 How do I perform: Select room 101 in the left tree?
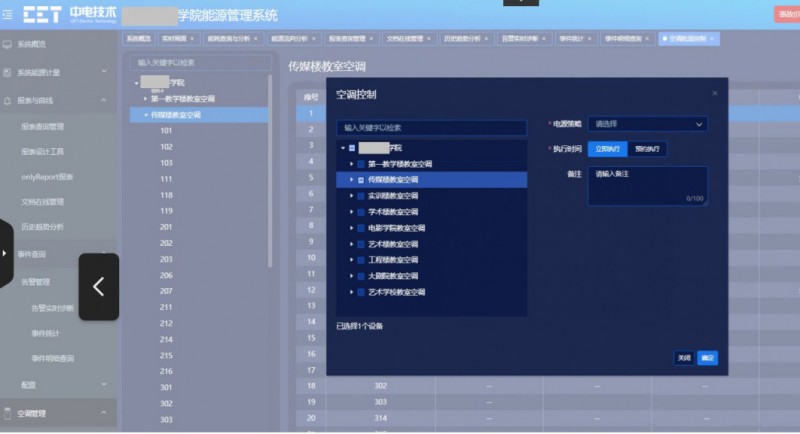point(166,131)
